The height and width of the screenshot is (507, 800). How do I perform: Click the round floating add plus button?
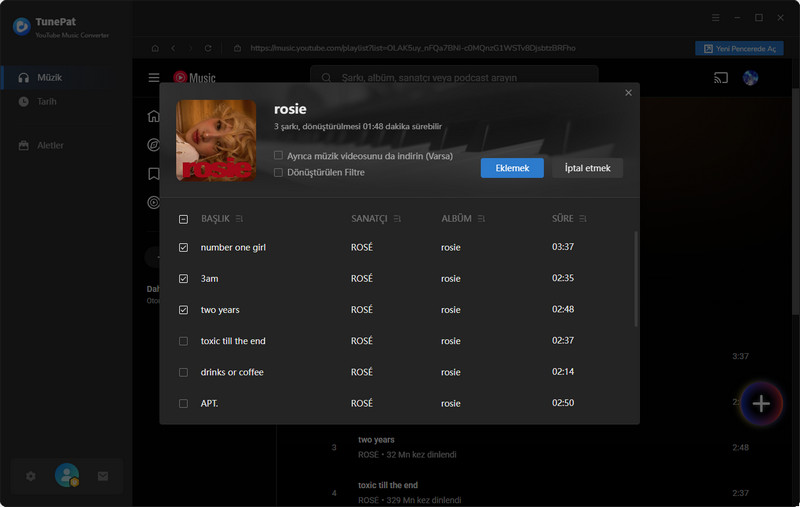tap(761, 403)
